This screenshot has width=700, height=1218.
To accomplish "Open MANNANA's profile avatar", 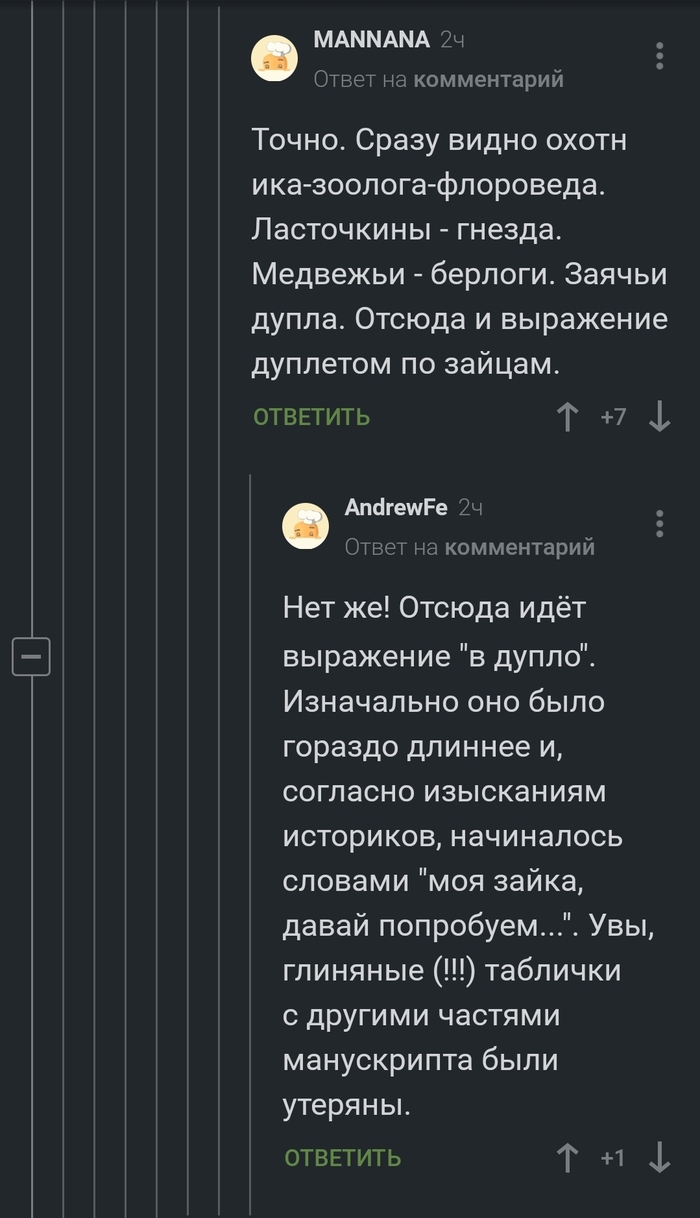I will pyautogui.click(x=274, y=58).
